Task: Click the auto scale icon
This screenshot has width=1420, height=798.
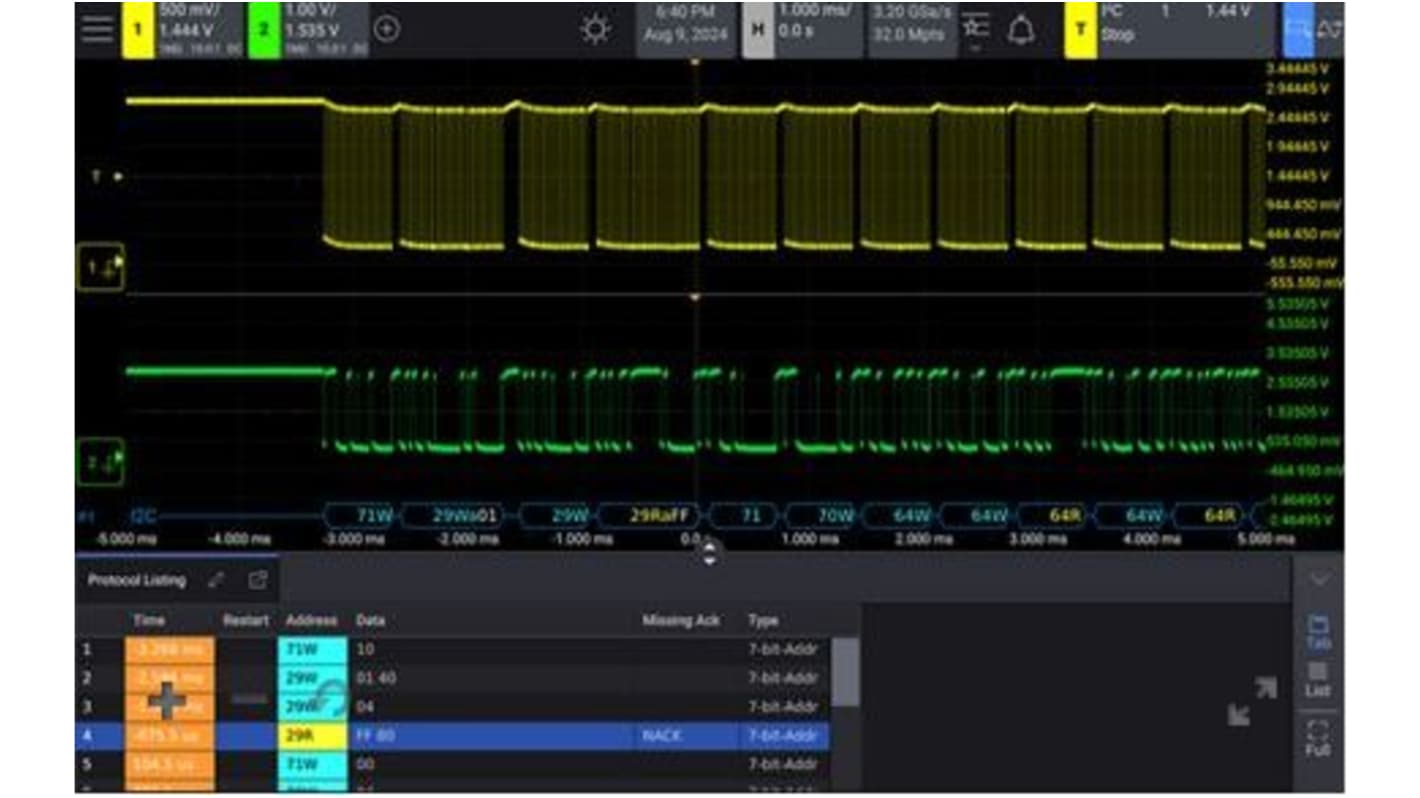Action: 1331,30
